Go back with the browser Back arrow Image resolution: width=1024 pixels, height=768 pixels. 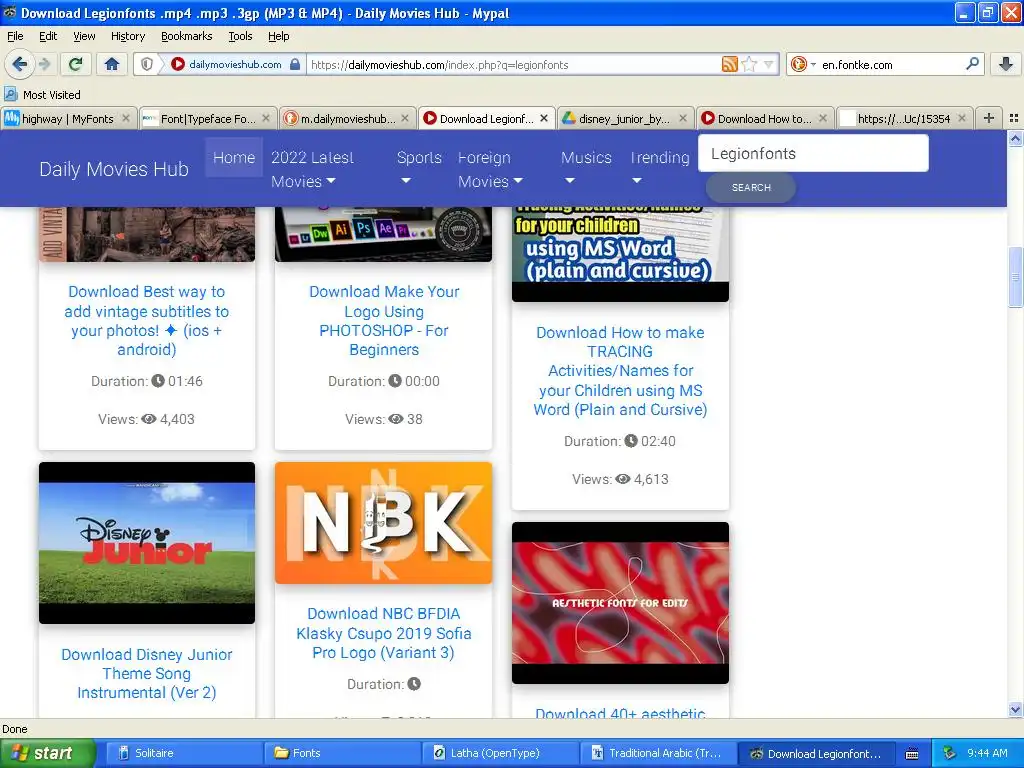pyautogui.click(x=19, y=64)
